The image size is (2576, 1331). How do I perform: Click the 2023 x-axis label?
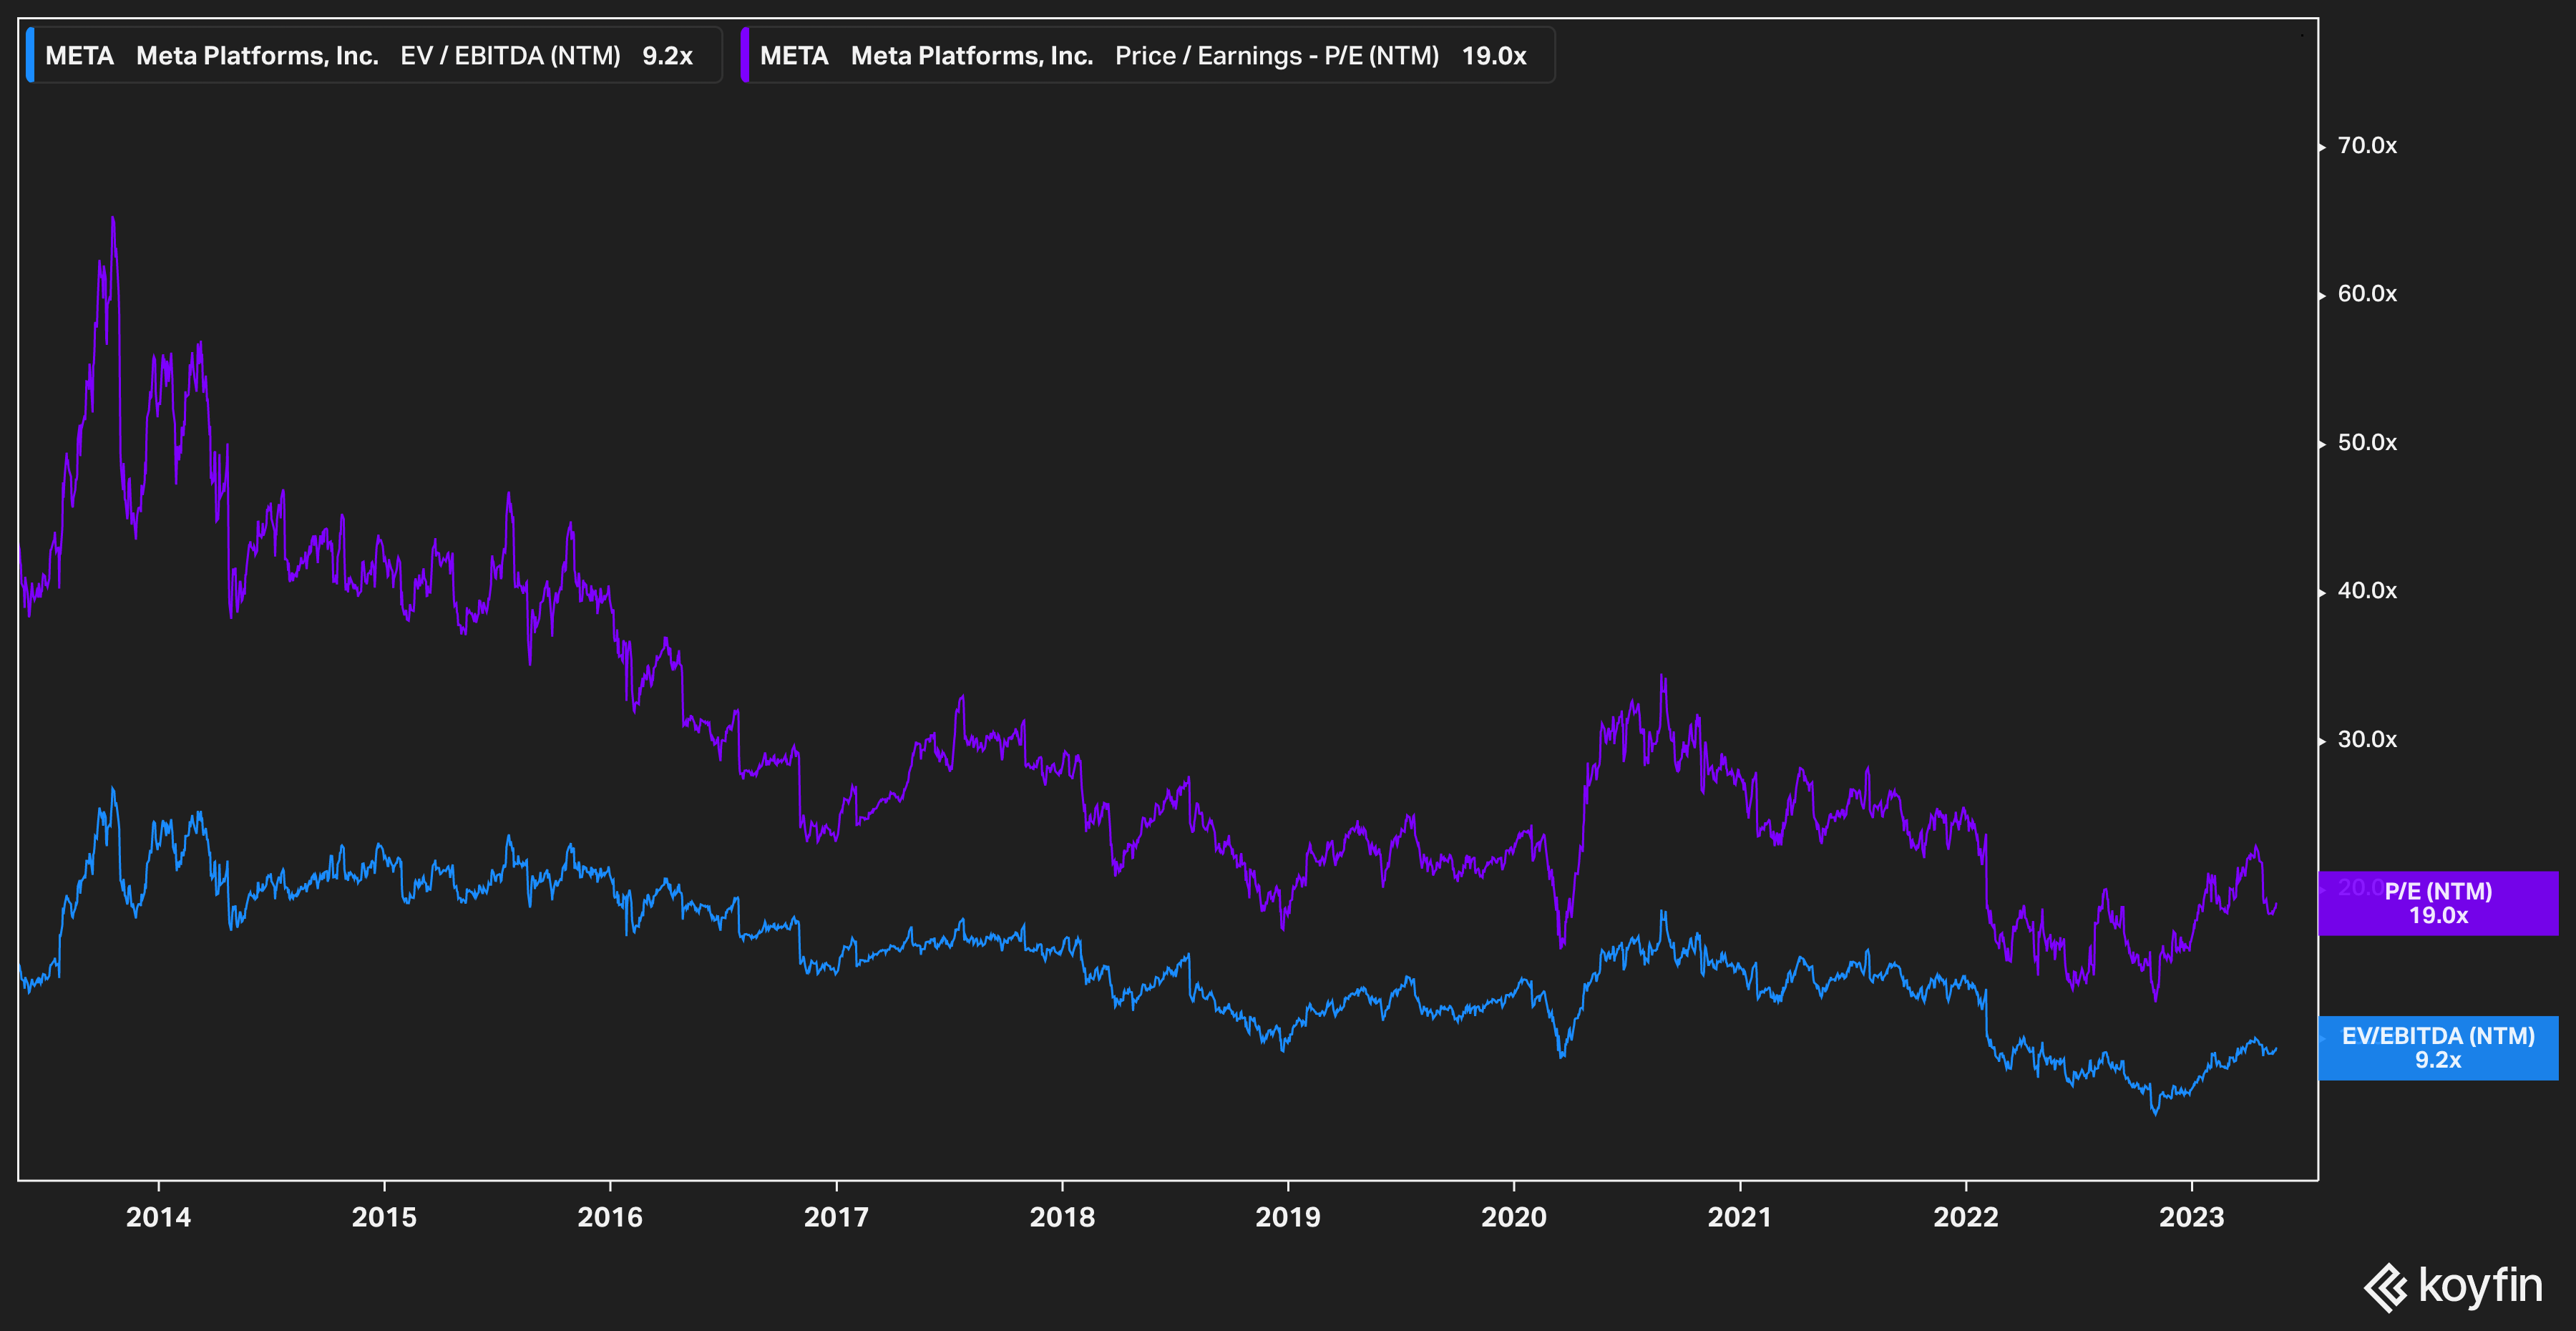tap(2192, 1217)
